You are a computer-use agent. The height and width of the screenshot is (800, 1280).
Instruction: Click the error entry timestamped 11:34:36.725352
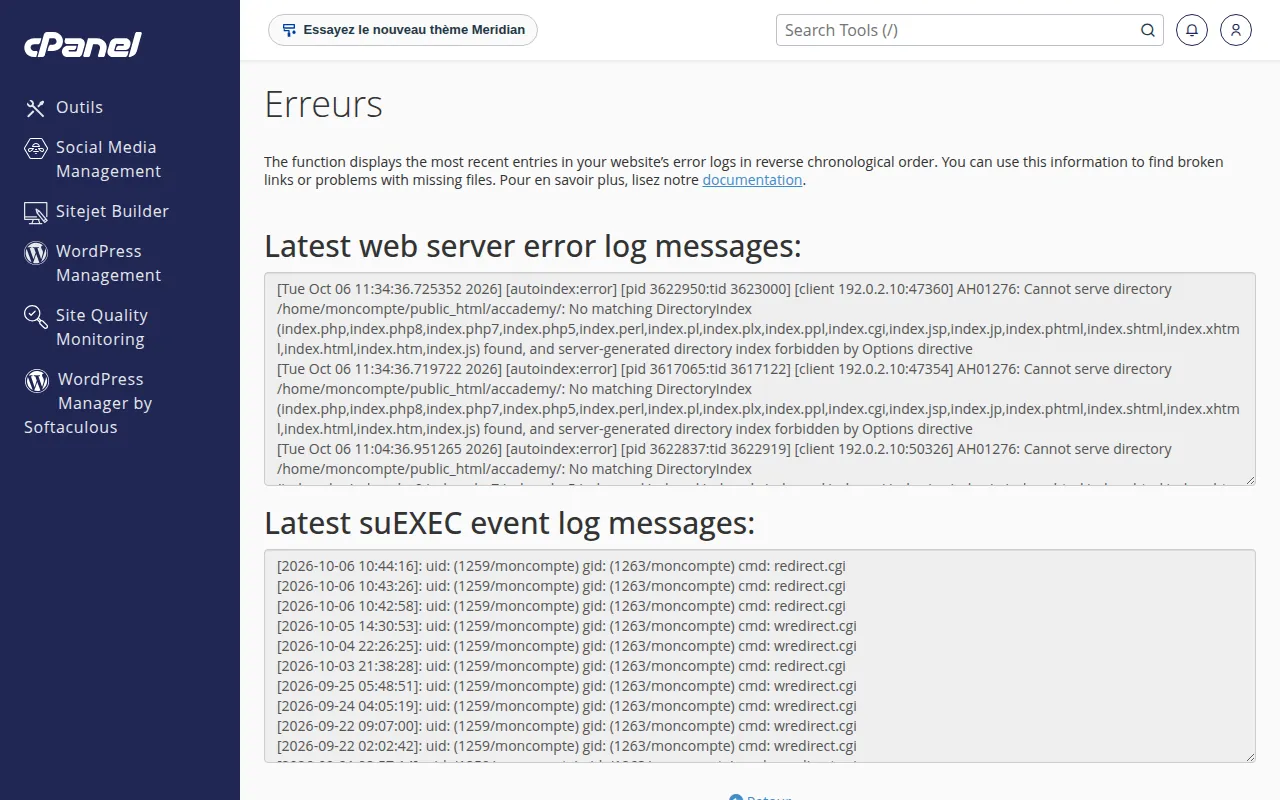click(x=758, y=319)
